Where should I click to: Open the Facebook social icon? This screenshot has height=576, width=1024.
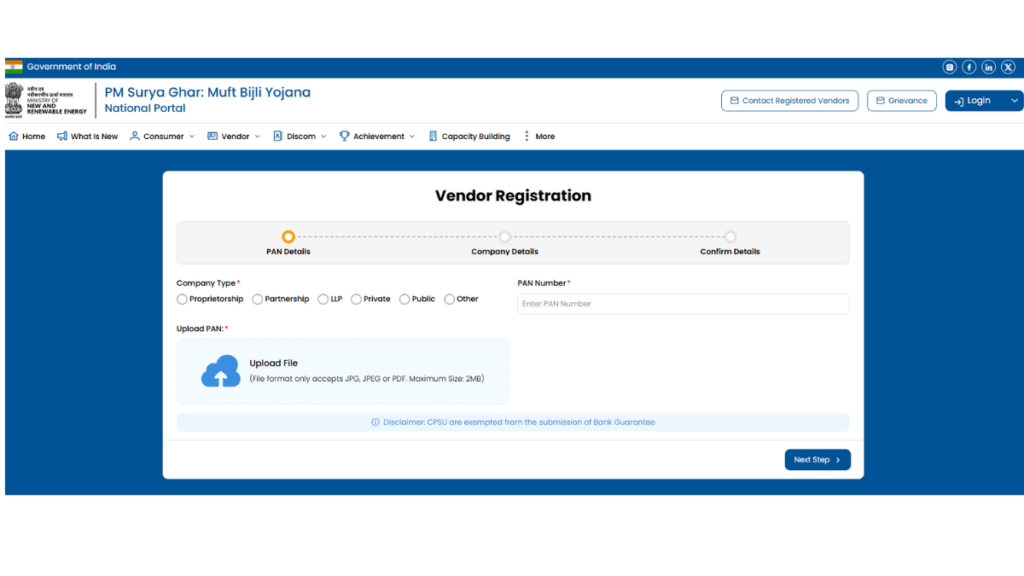point(969,67)
